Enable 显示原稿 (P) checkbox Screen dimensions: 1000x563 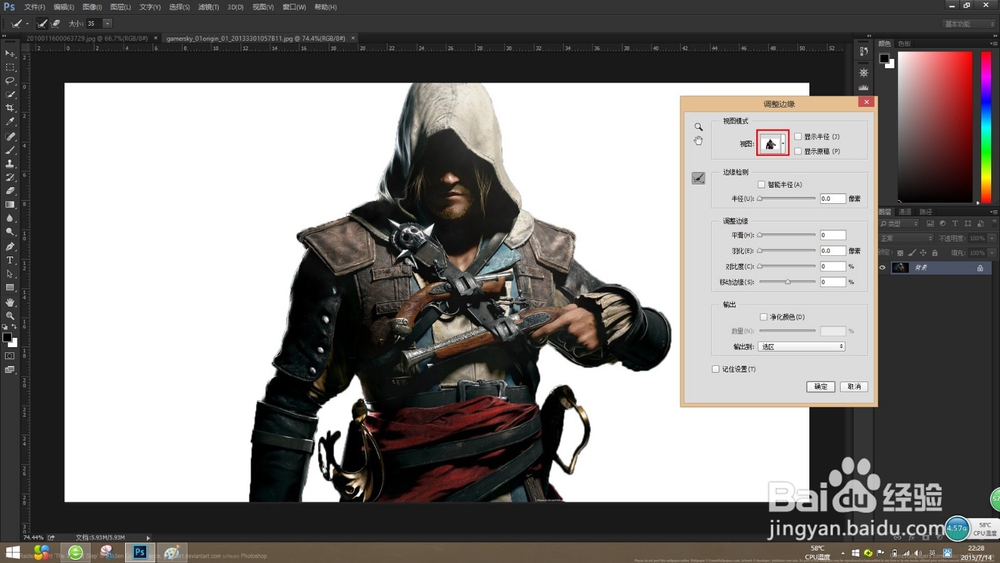(798, 151)
